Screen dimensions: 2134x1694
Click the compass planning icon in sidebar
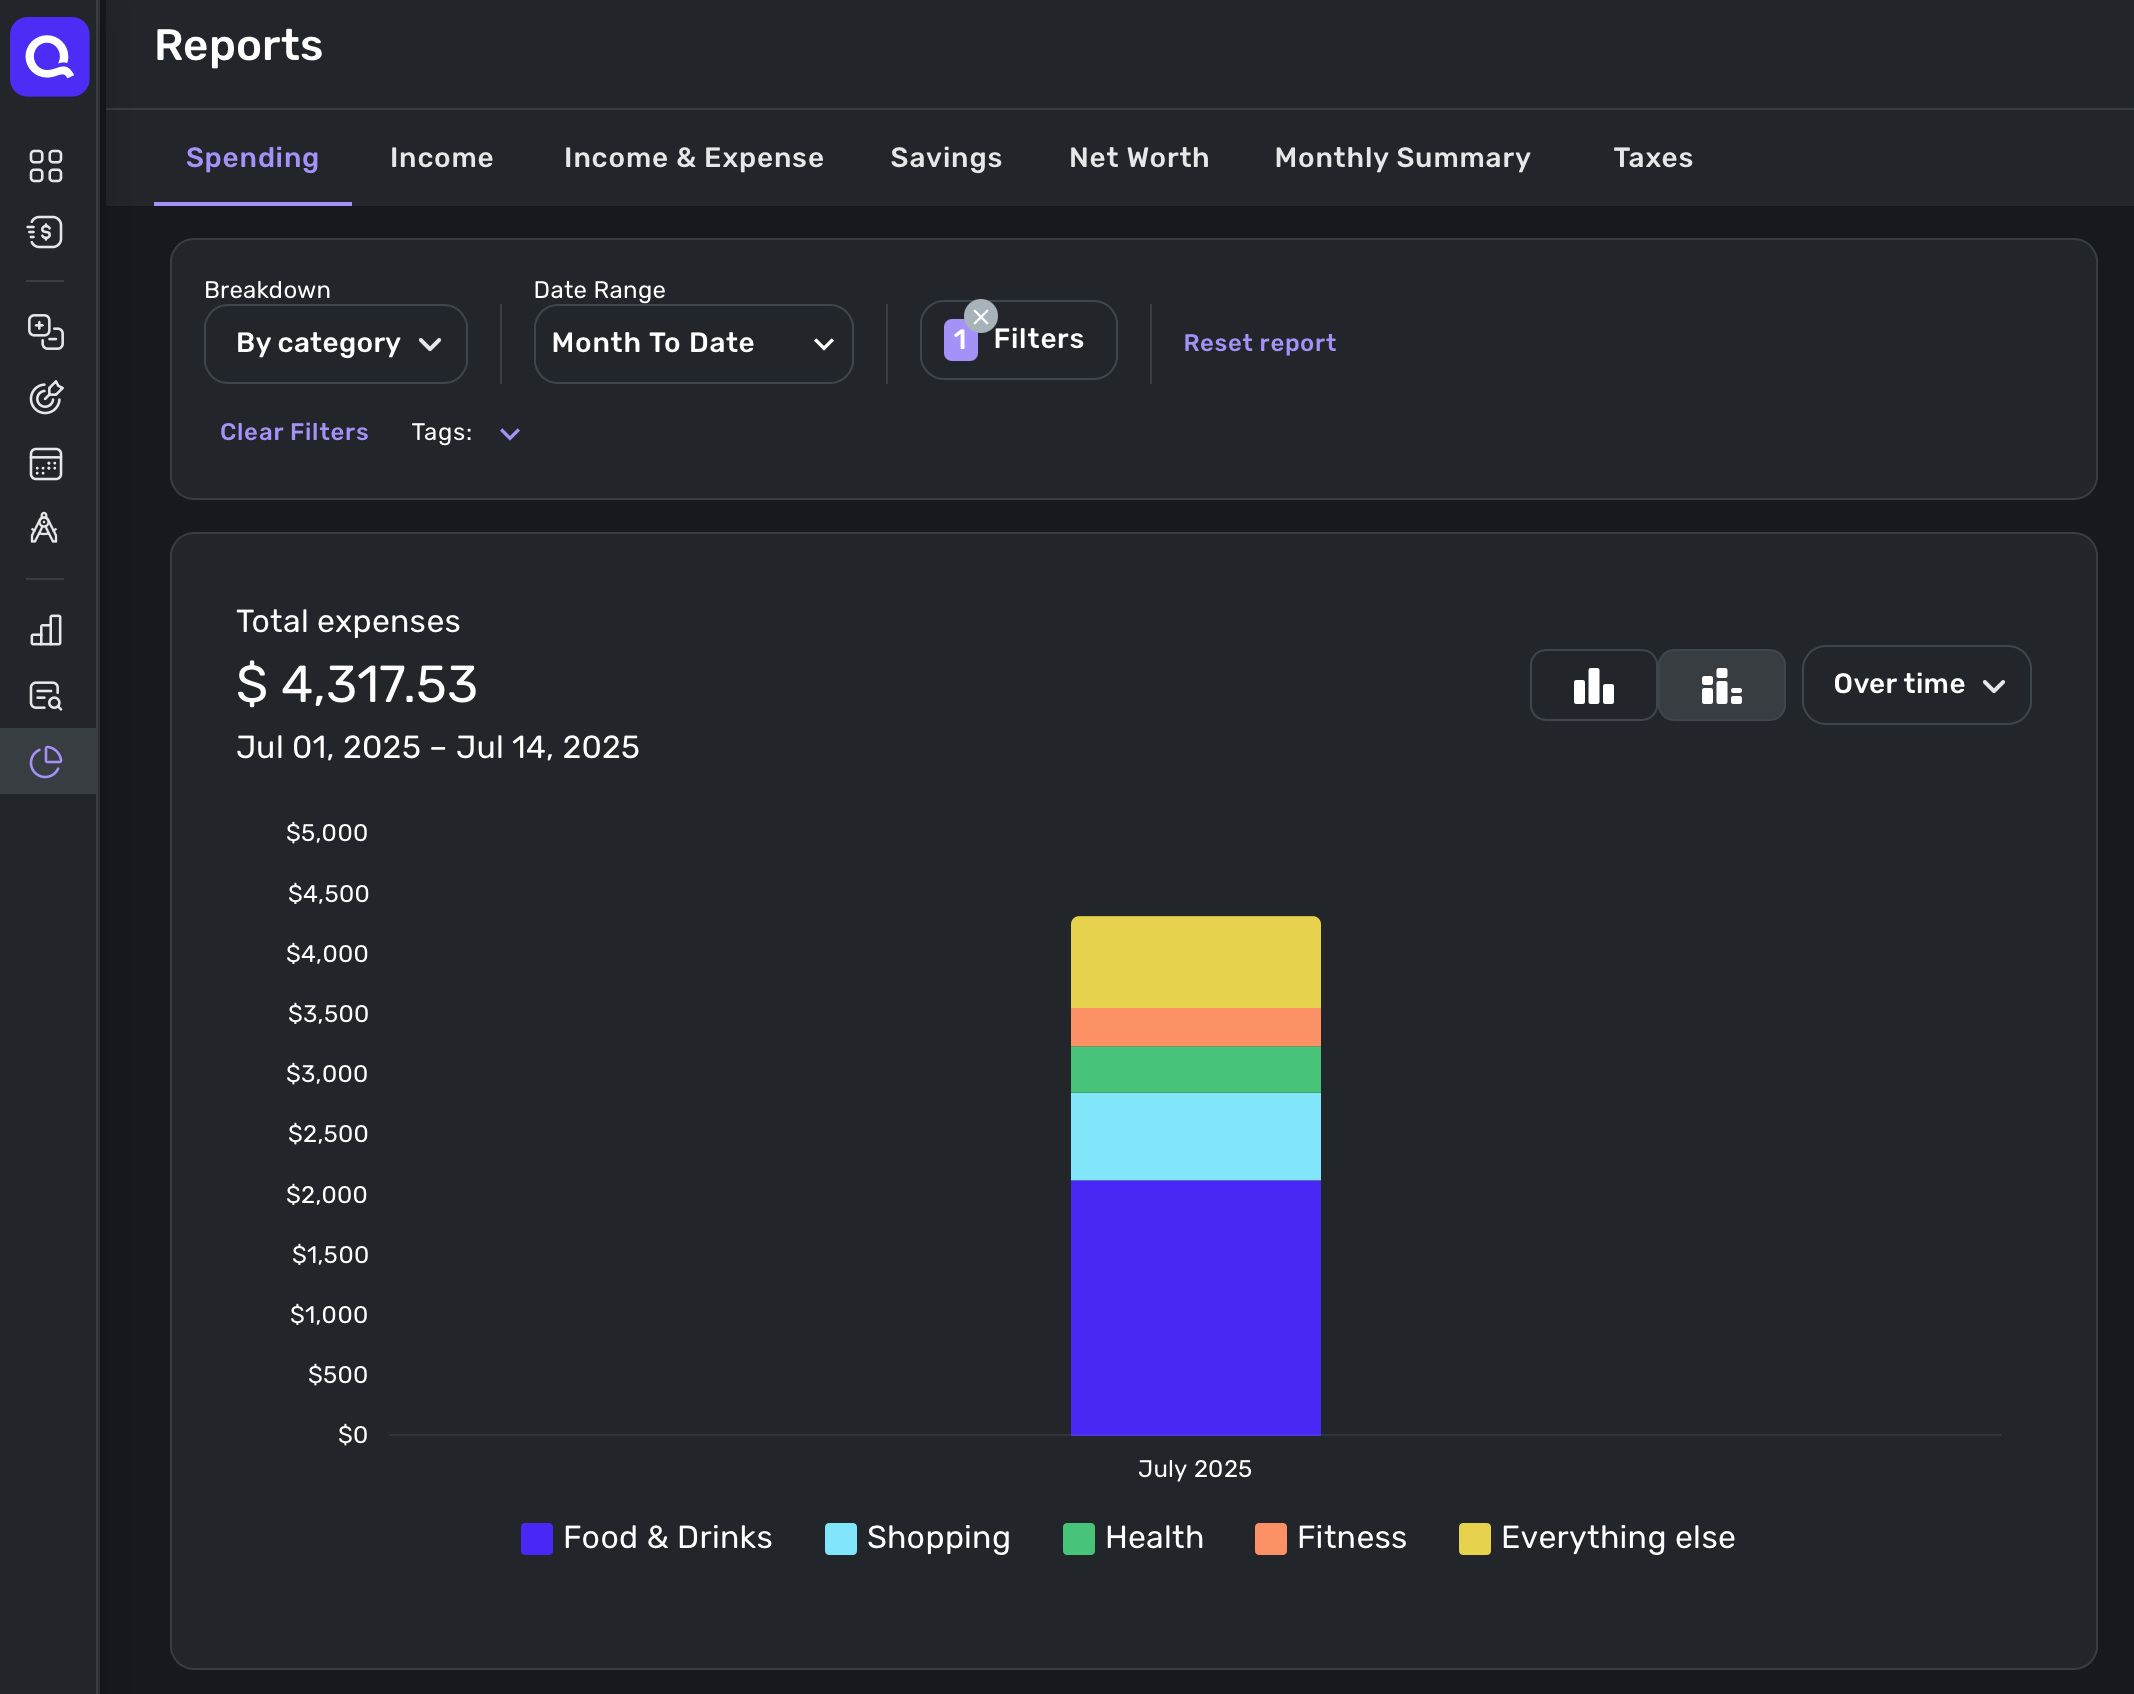pyautogui.click(x=45, y=528)
